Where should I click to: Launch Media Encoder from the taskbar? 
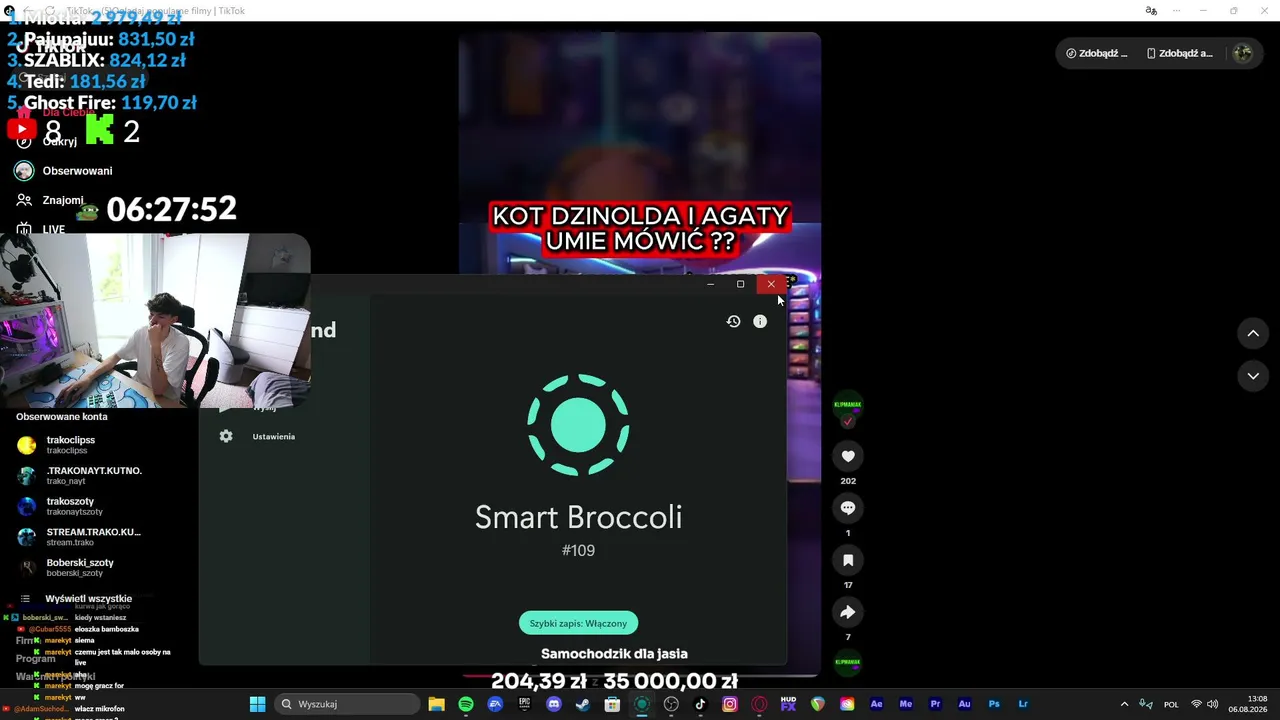pyautogui.click(x=906, y=704)
